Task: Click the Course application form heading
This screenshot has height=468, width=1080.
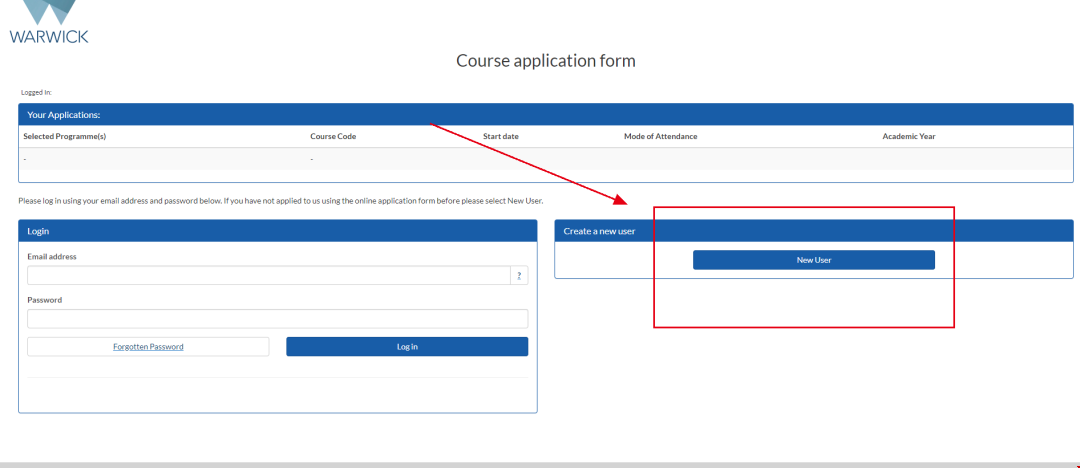Action: pyautogui.click(x=545, y=61)
